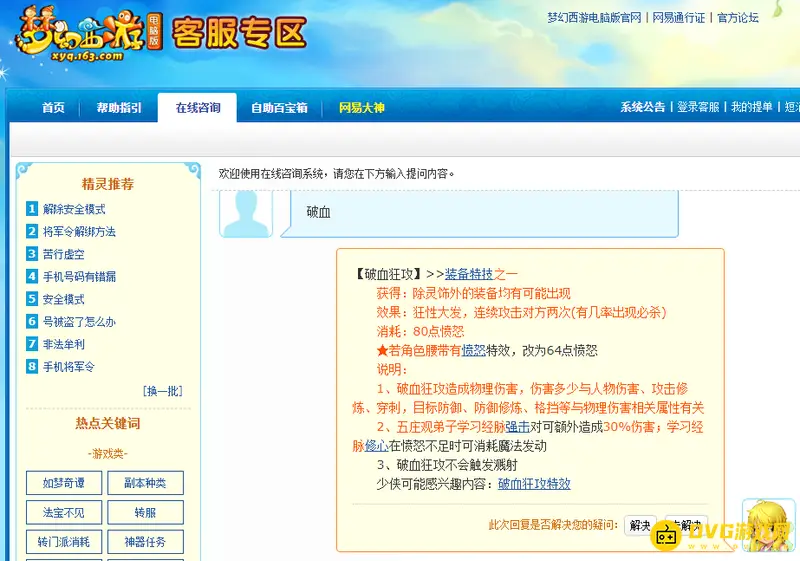Click the 3、破血狂攻不会触发溅射 line

447,465
